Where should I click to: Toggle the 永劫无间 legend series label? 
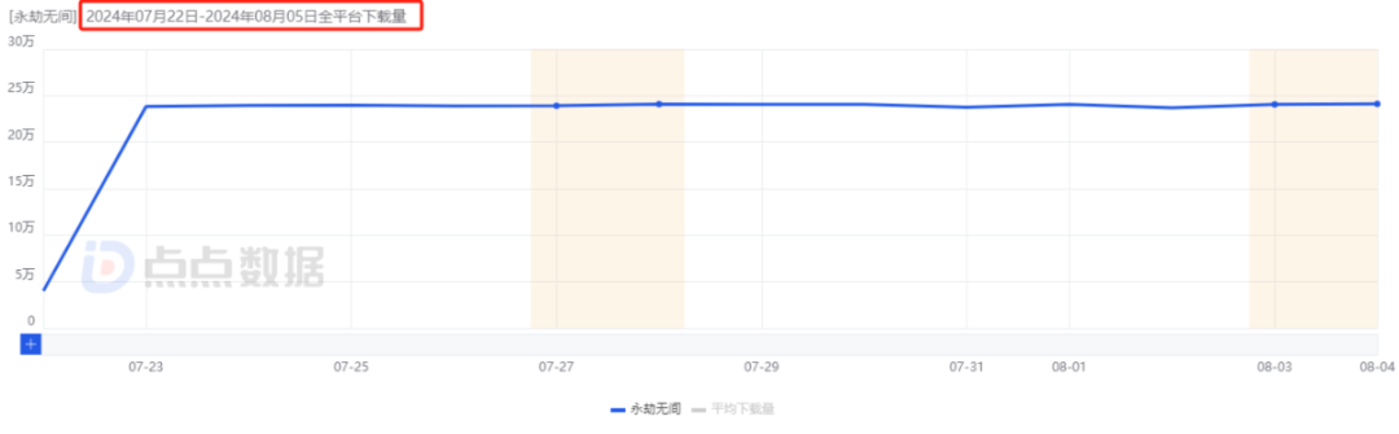pos(656,409)
